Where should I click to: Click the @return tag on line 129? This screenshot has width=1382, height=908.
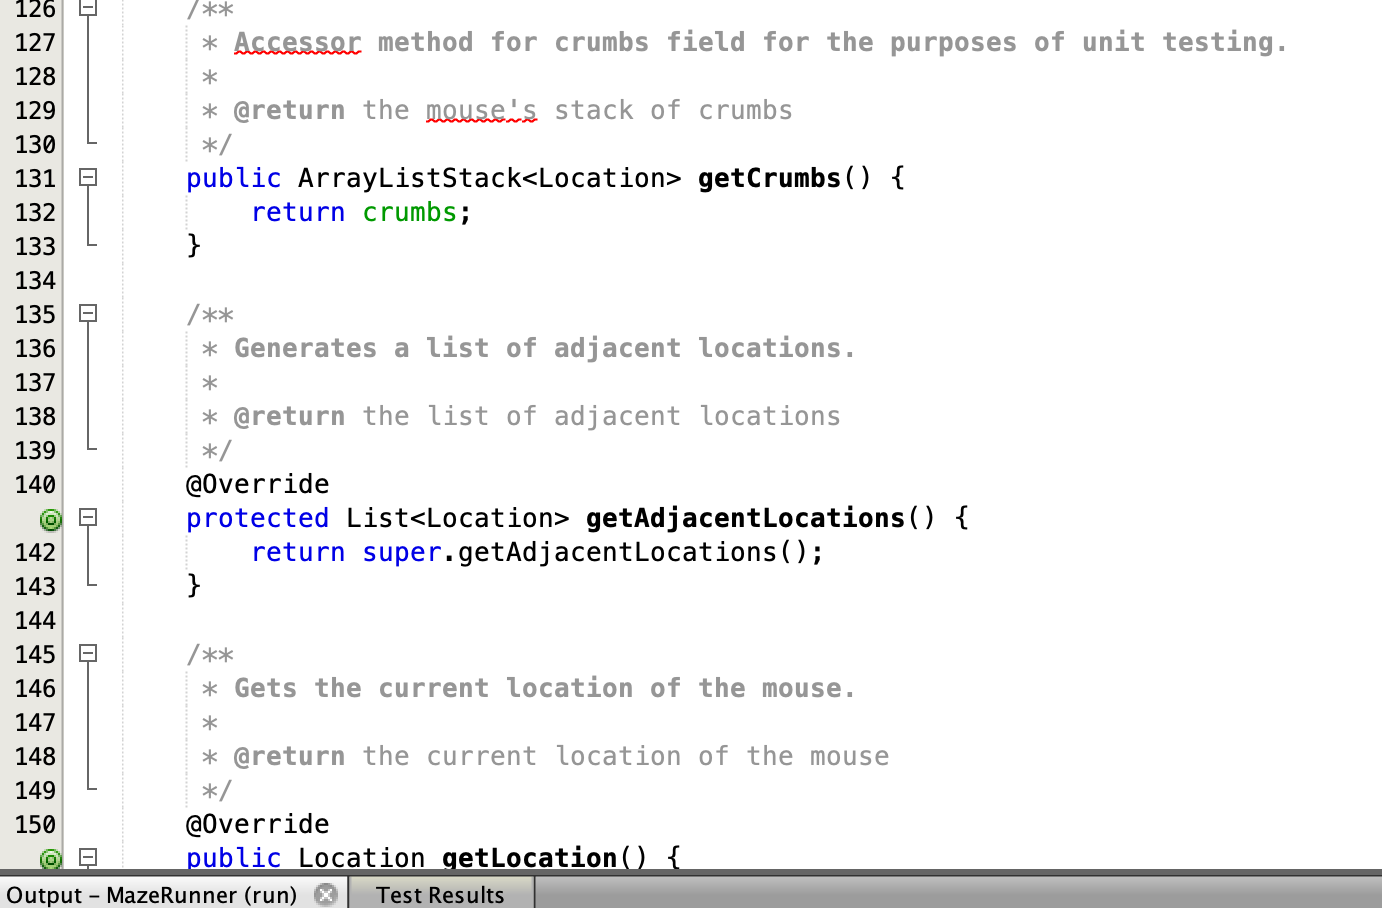point(289,110)
